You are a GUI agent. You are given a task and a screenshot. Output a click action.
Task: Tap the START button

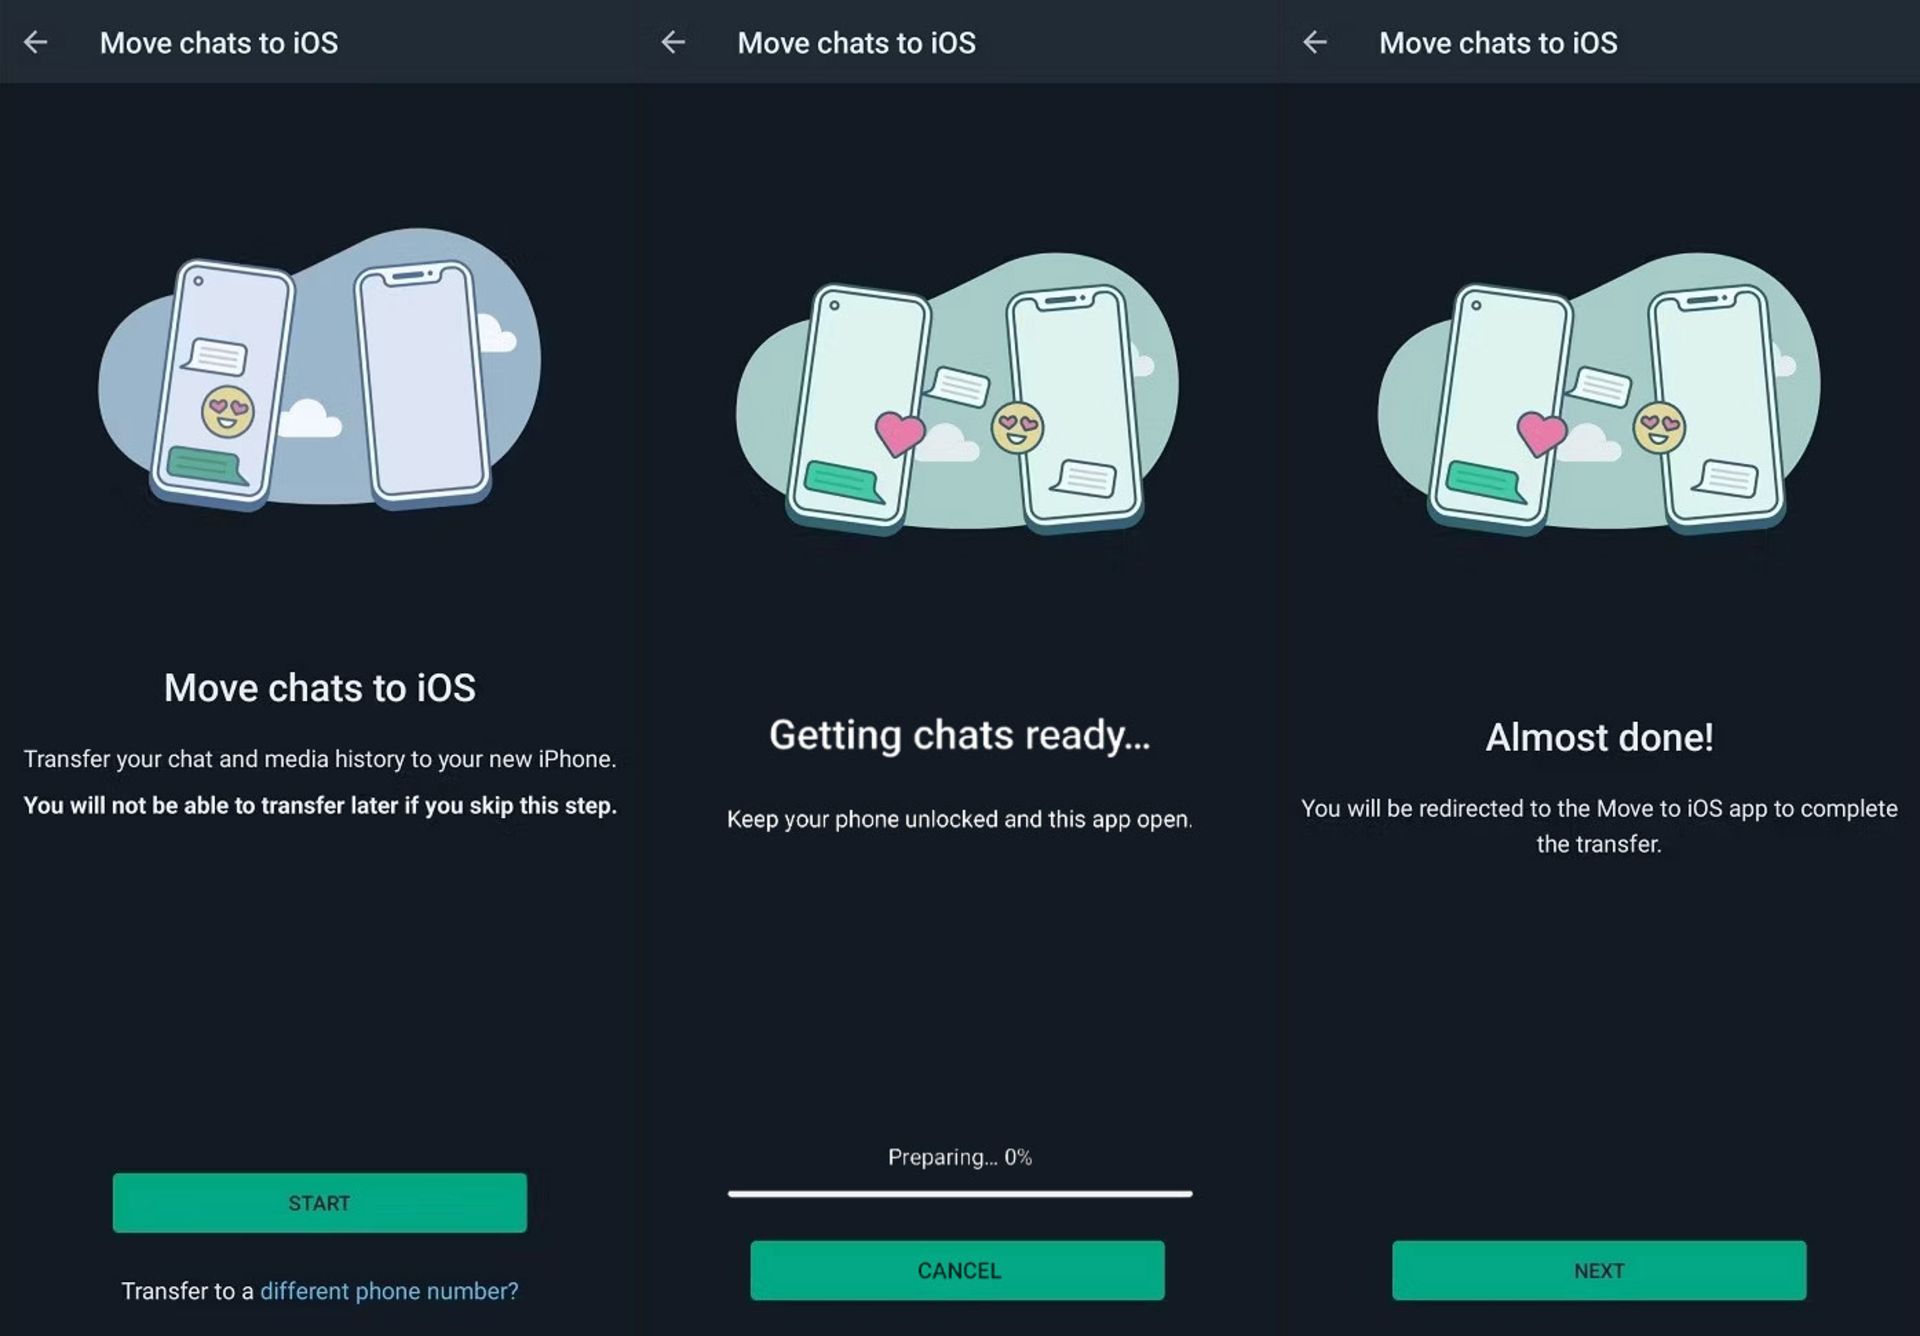[x=319, y=1202]
